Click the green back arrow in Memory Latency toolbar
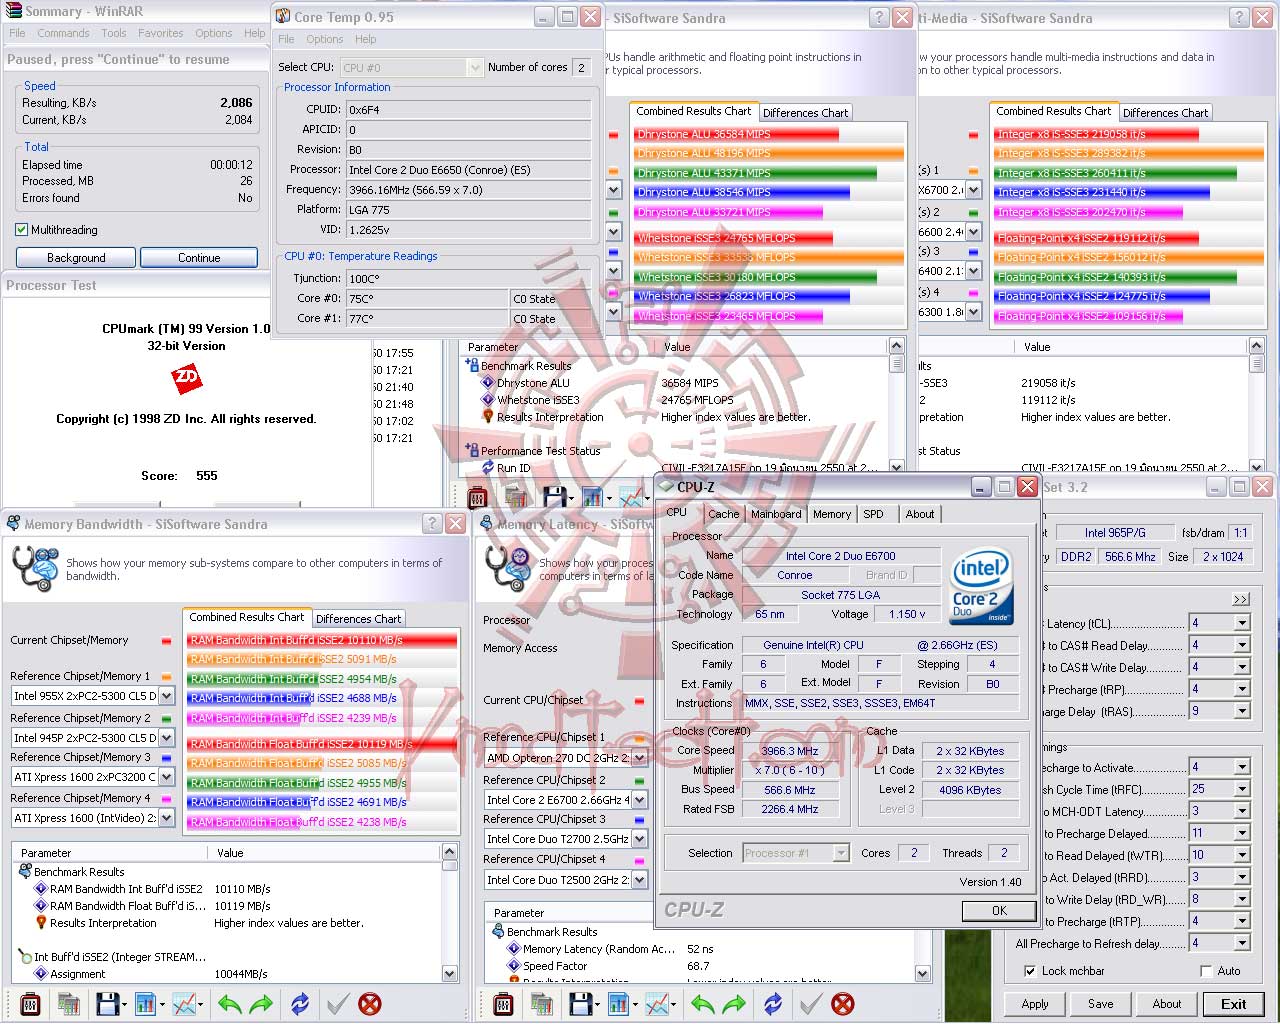The width and height of the screenshot is (1280, 1024). coord(702,1003)
